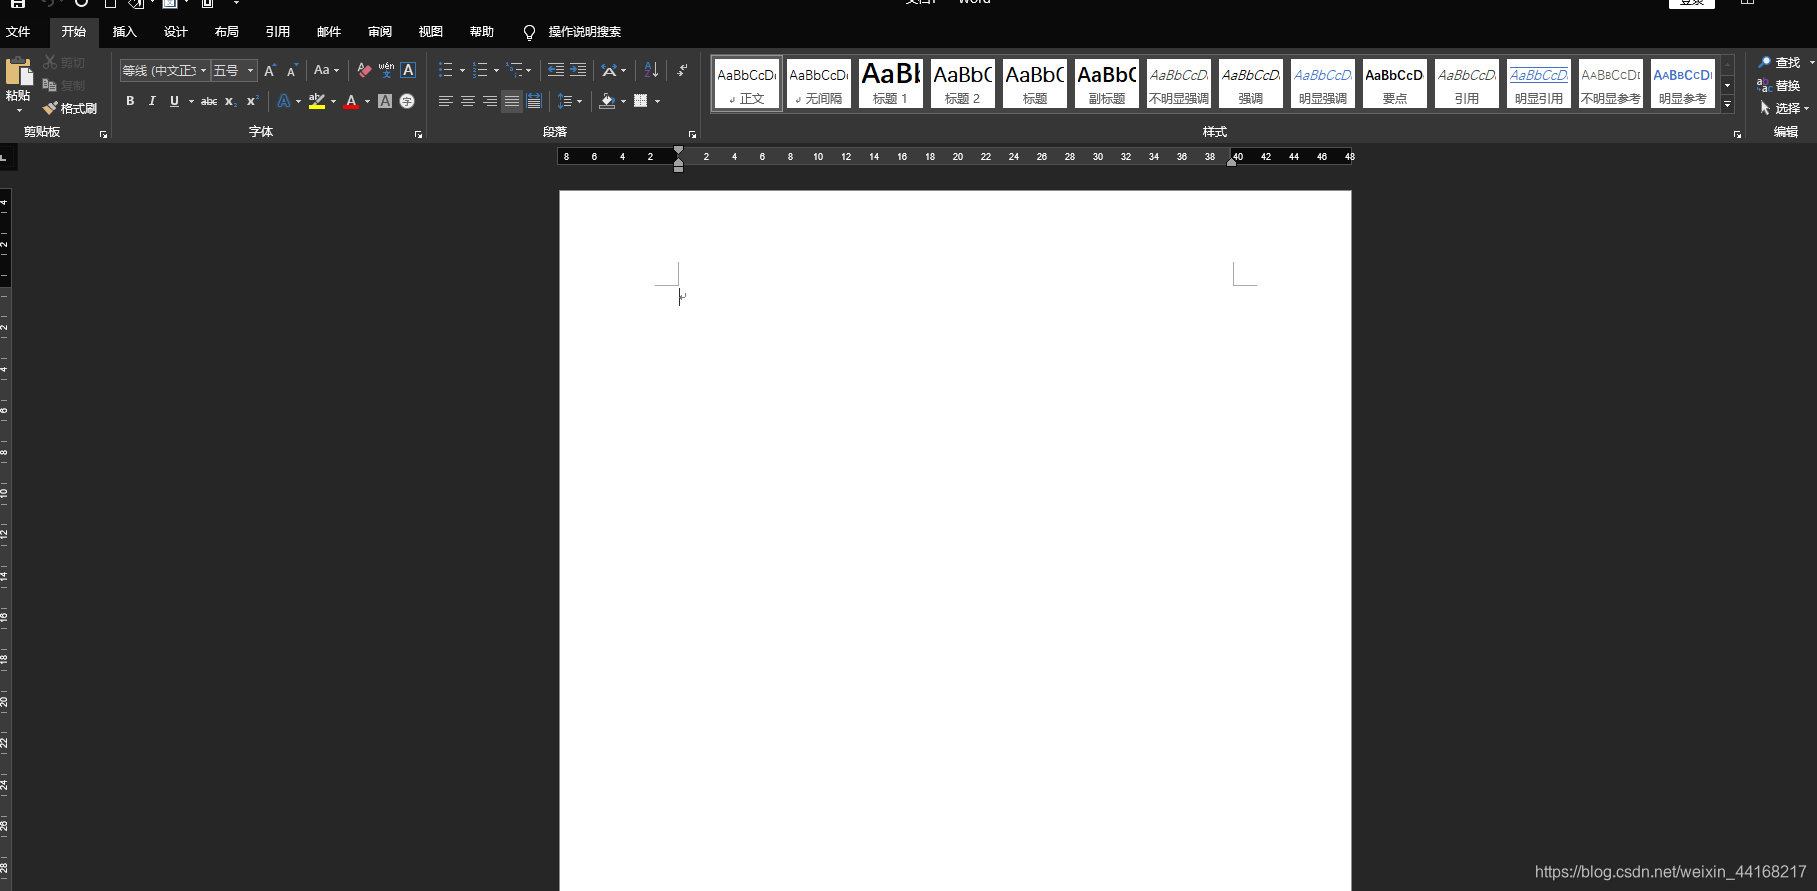Switch to the References (引用) tab
The width and height of the screenshot is (1817, 891).
(277, 32)
